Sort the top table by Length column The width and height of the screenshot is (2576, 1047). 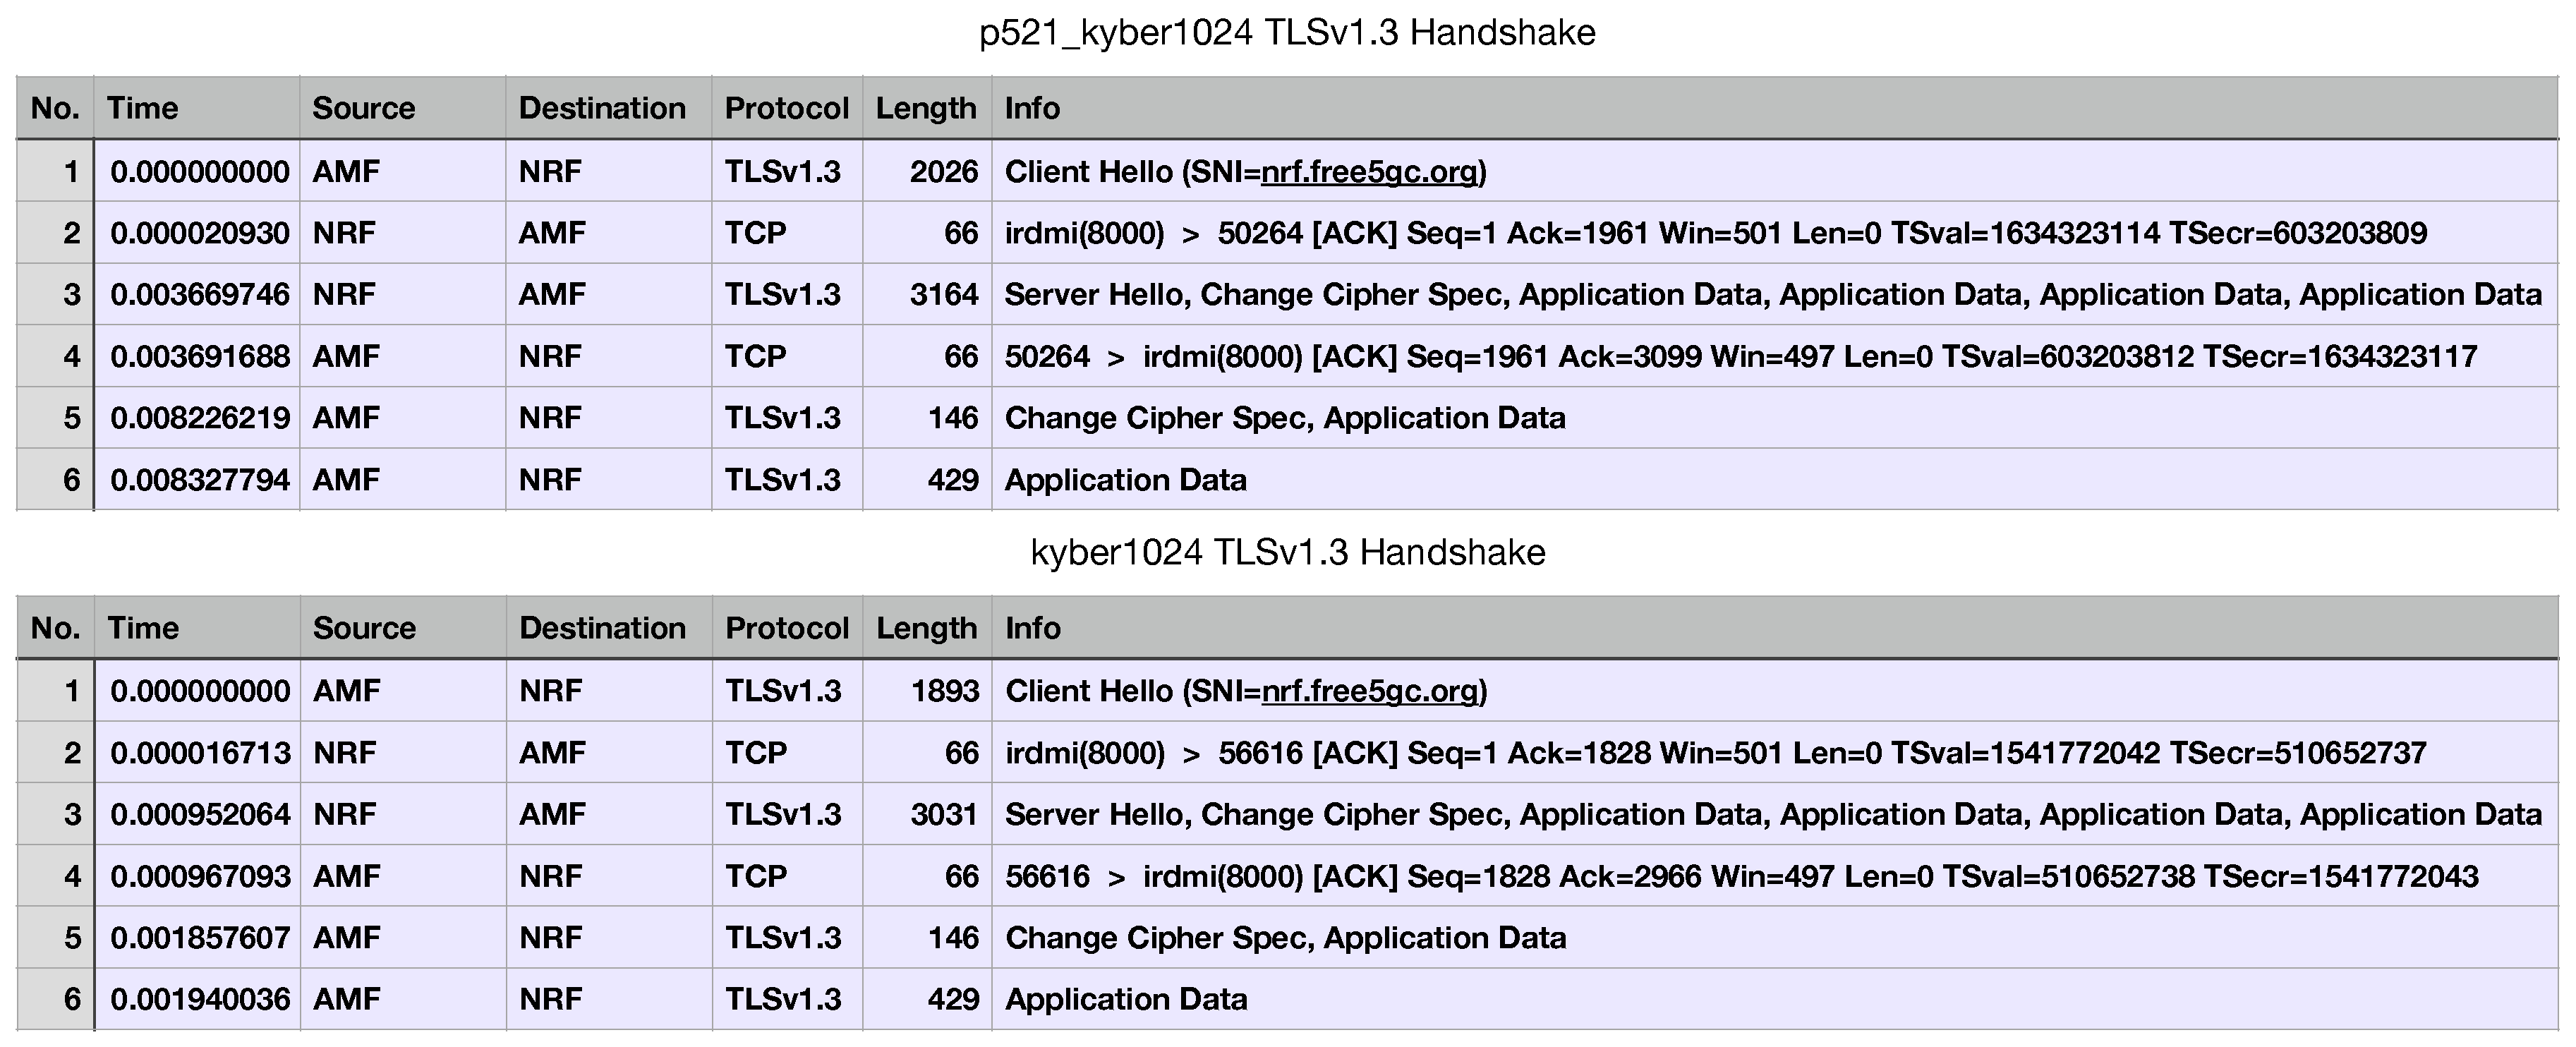[x=925, y=108]
